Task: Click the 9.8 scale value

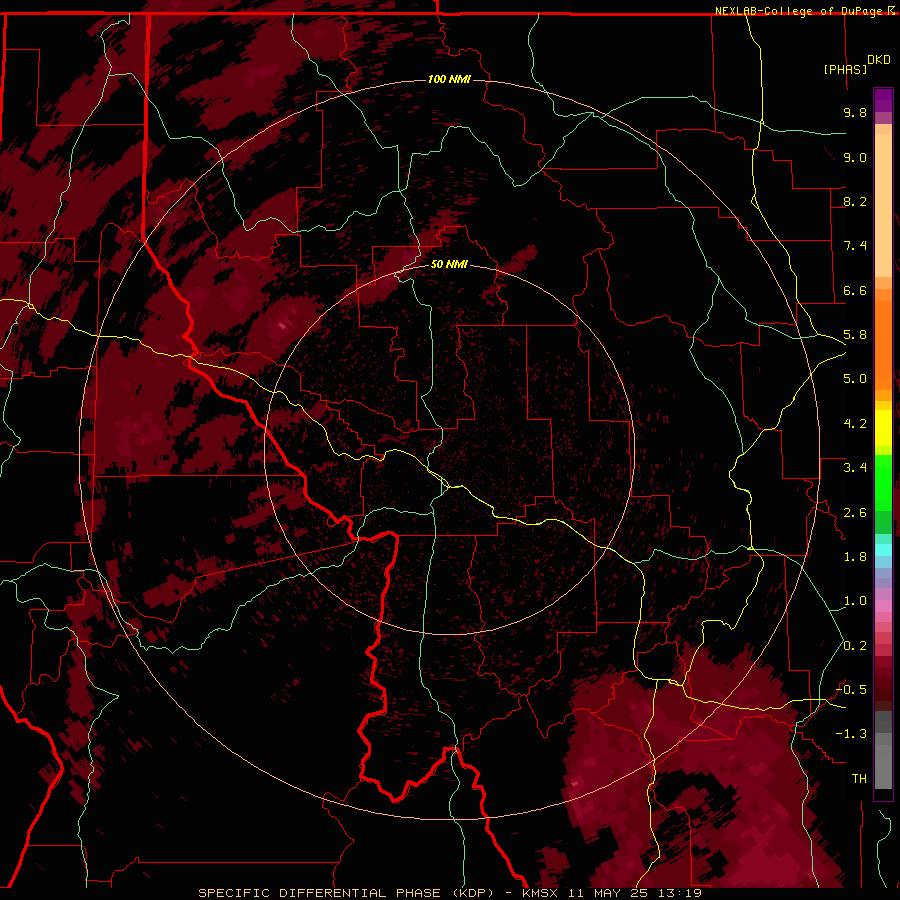Action: (x=855, y=112)
